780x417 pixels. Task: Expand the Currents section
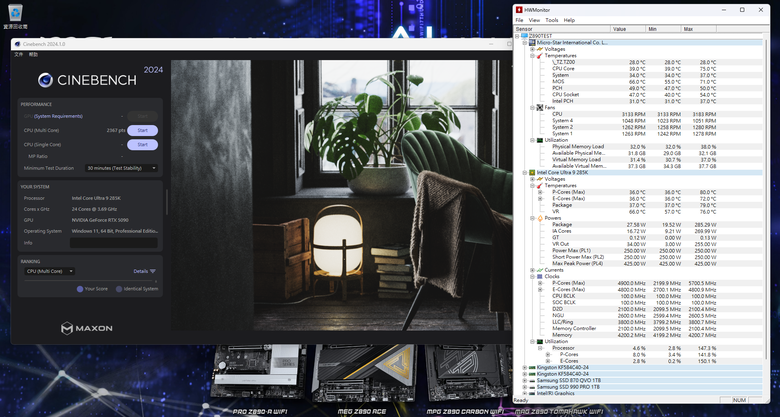point(532,270)
